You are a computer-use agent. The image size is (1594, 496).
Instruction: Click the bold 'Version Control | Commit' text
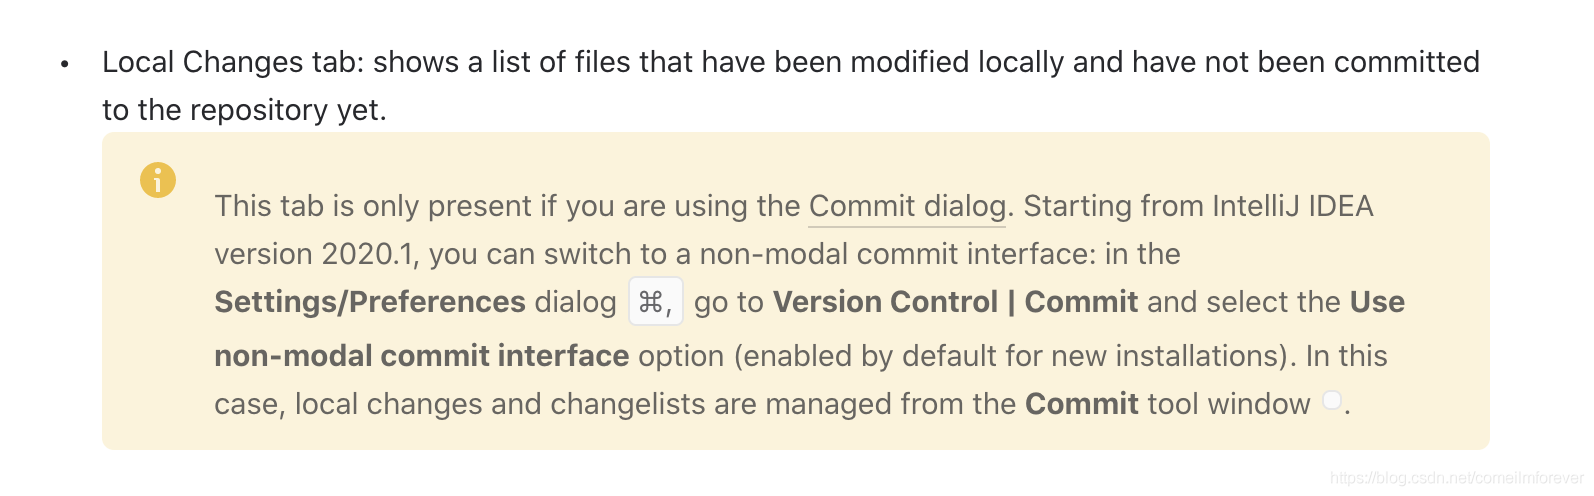(x=955, y=302)
